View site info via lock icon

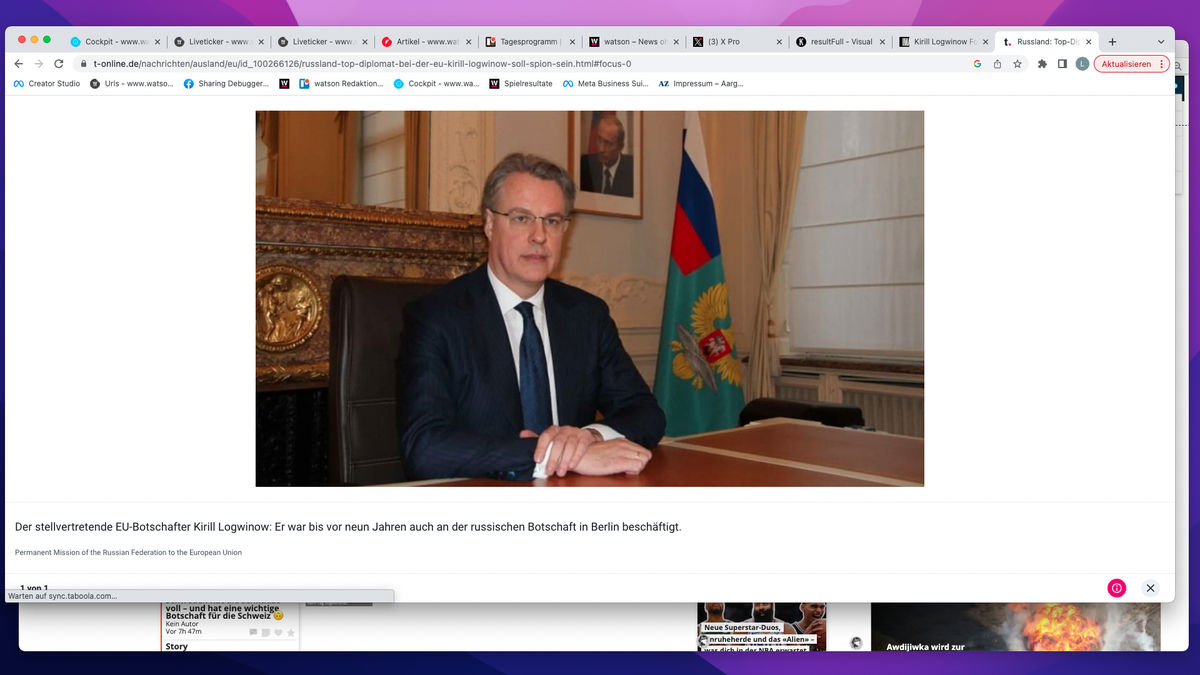(85, 64)
